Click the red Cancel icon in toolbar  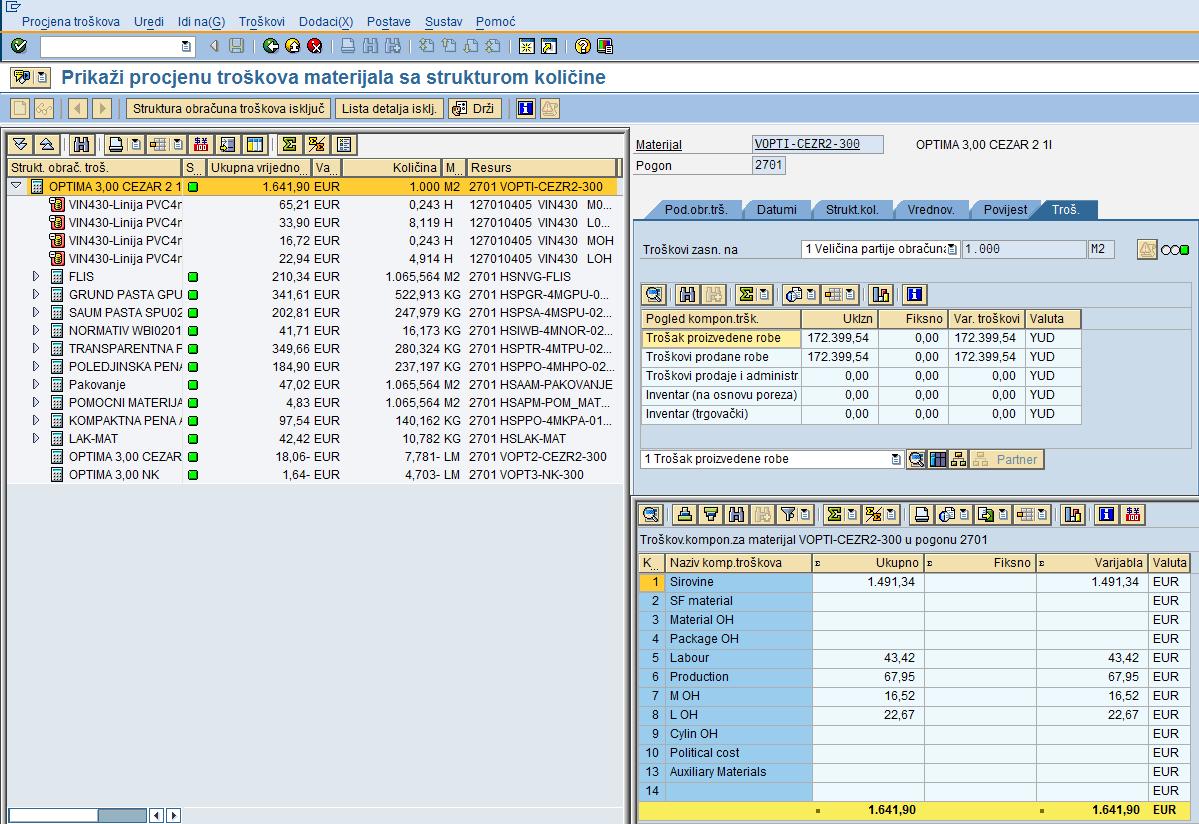[315, 46]
